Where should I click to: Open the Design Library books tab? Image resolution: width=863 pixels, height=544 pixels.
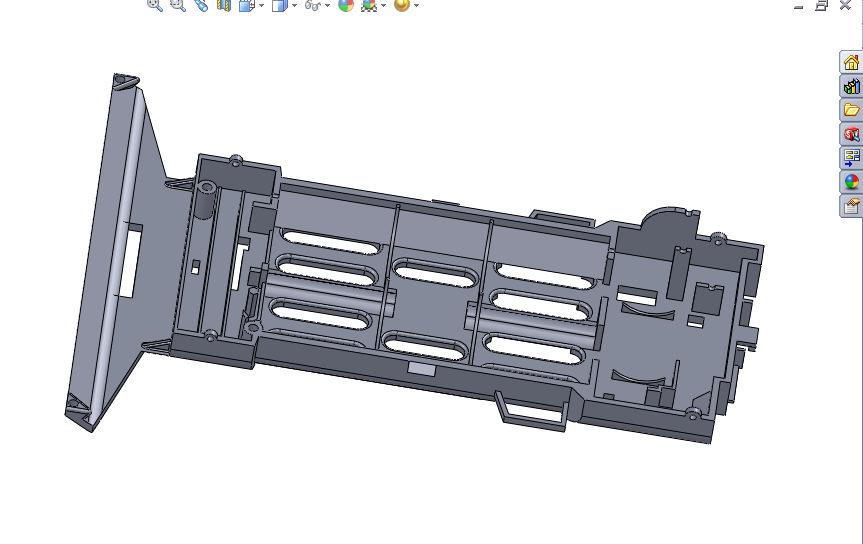click(851, 86)
